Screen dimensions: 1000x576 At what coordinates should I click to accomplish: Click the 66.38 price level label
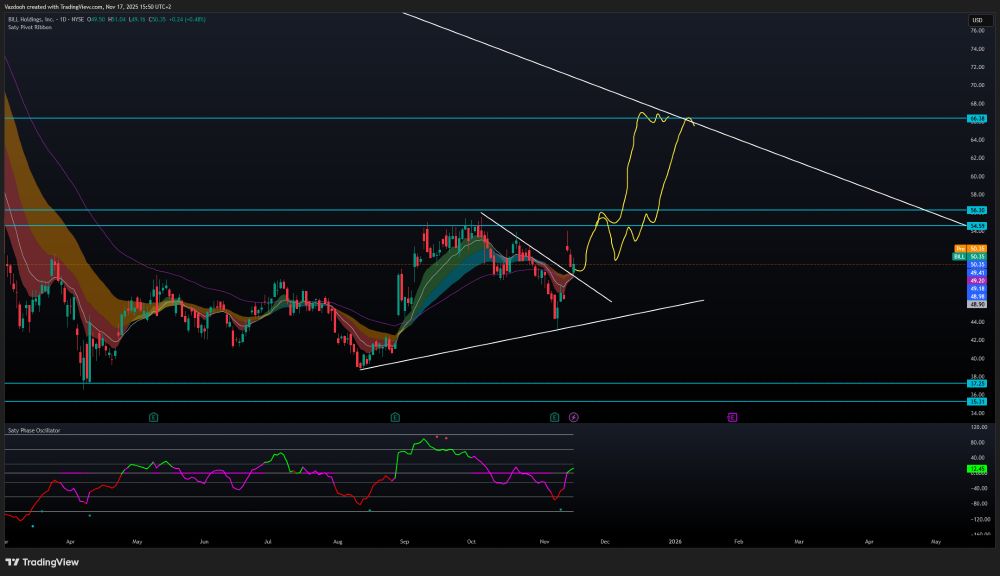click(x=977, y=119)
